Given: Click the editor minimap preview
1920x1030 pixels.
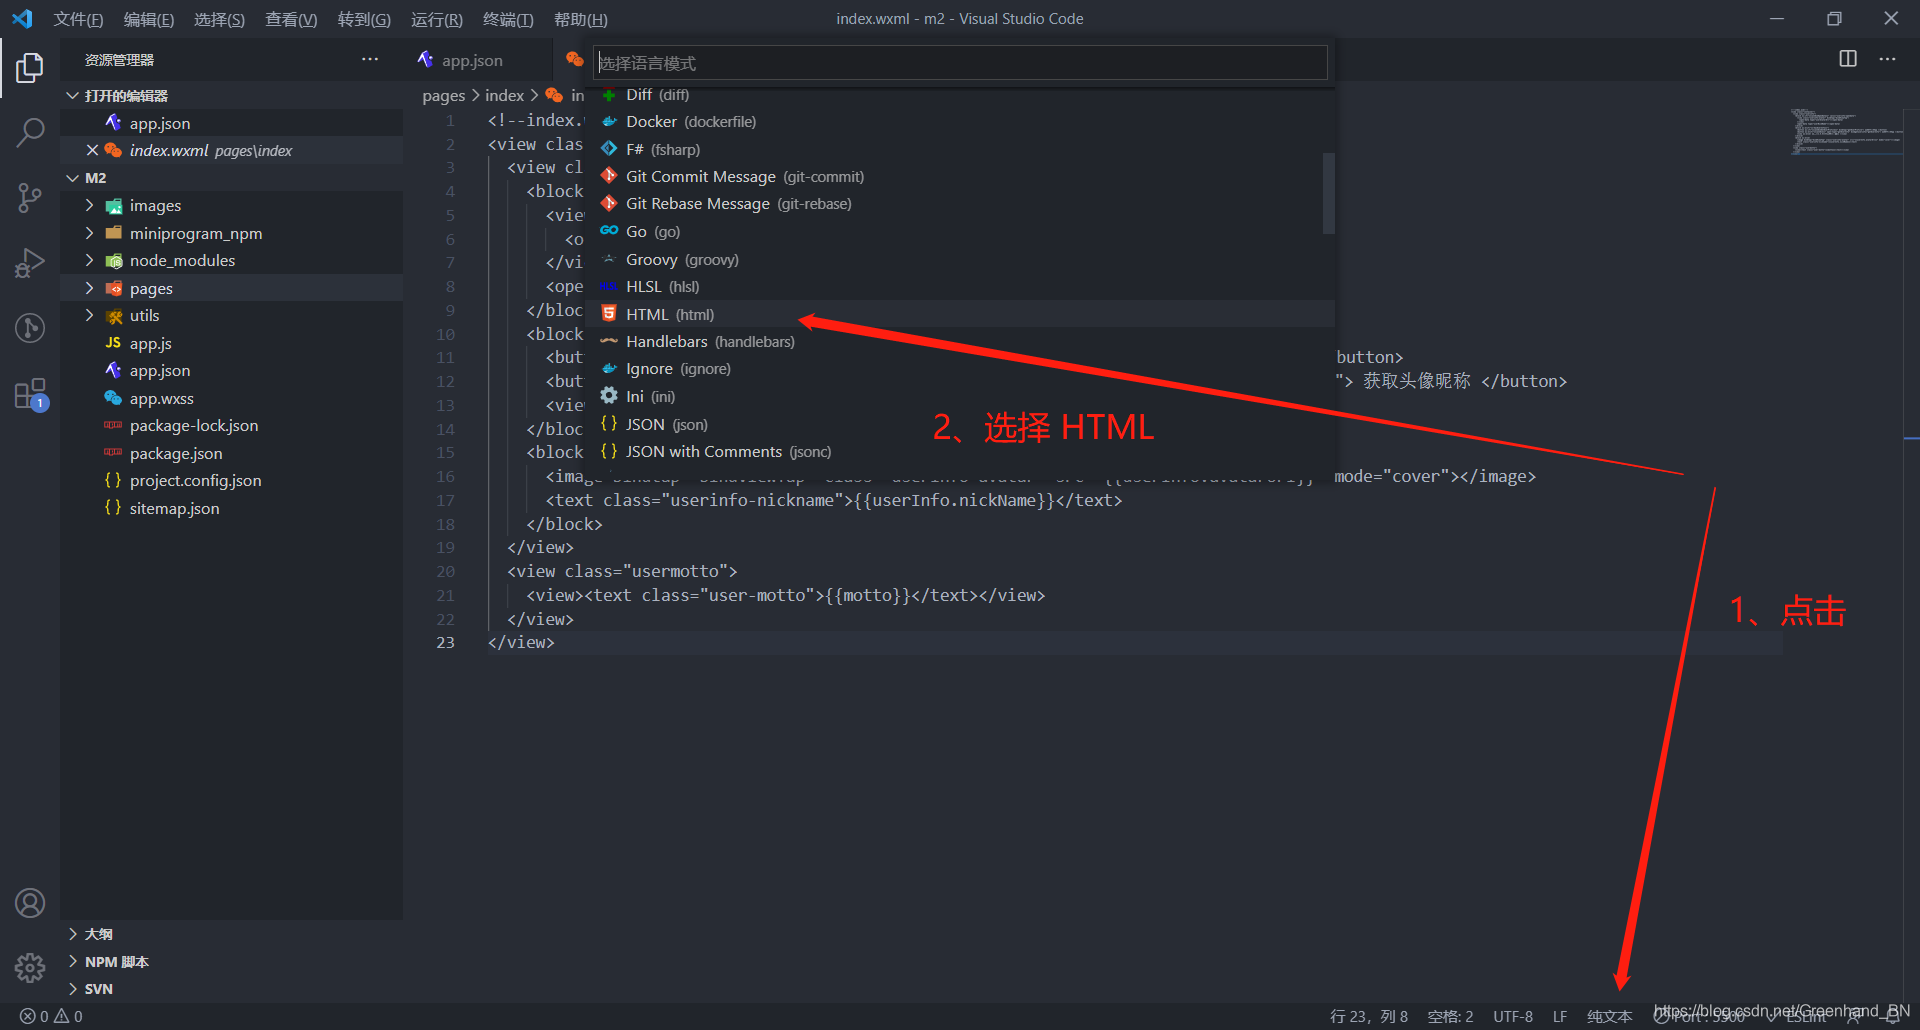Looking at the screenshot, I should [1845, 132].
